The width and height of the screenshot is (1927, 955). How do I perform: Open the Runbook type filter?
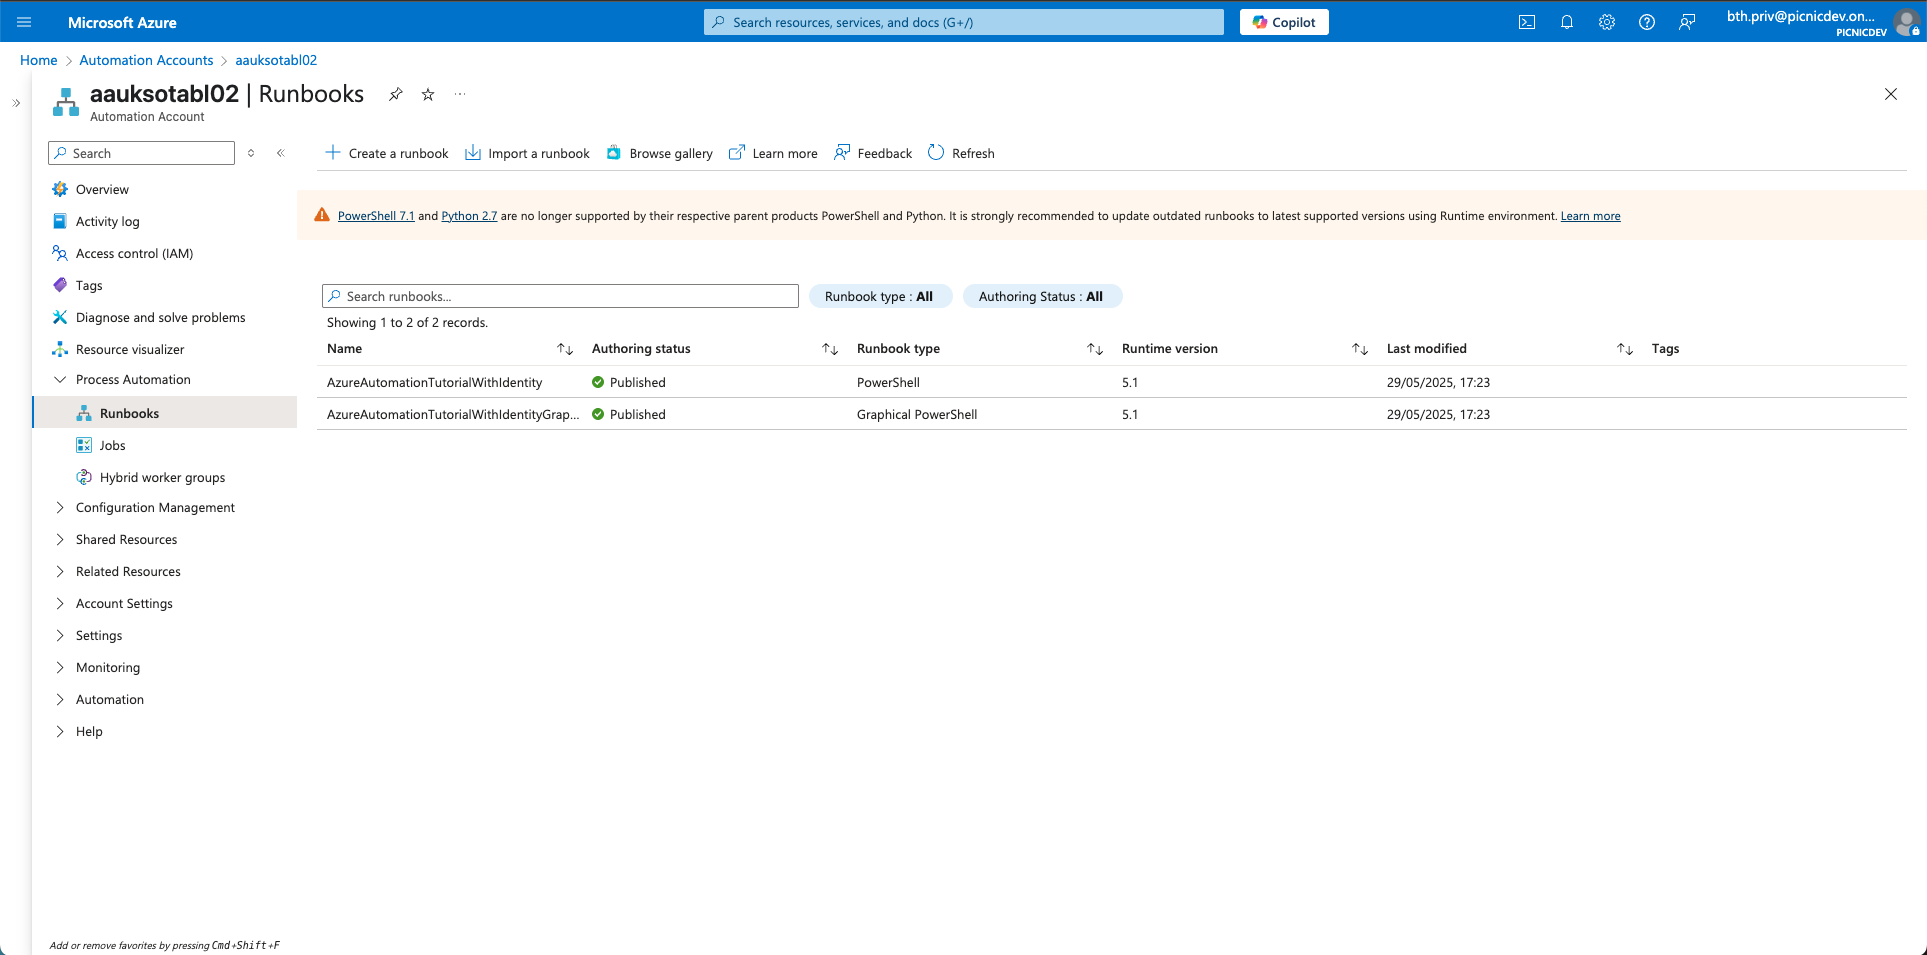[x=880, y=296]
